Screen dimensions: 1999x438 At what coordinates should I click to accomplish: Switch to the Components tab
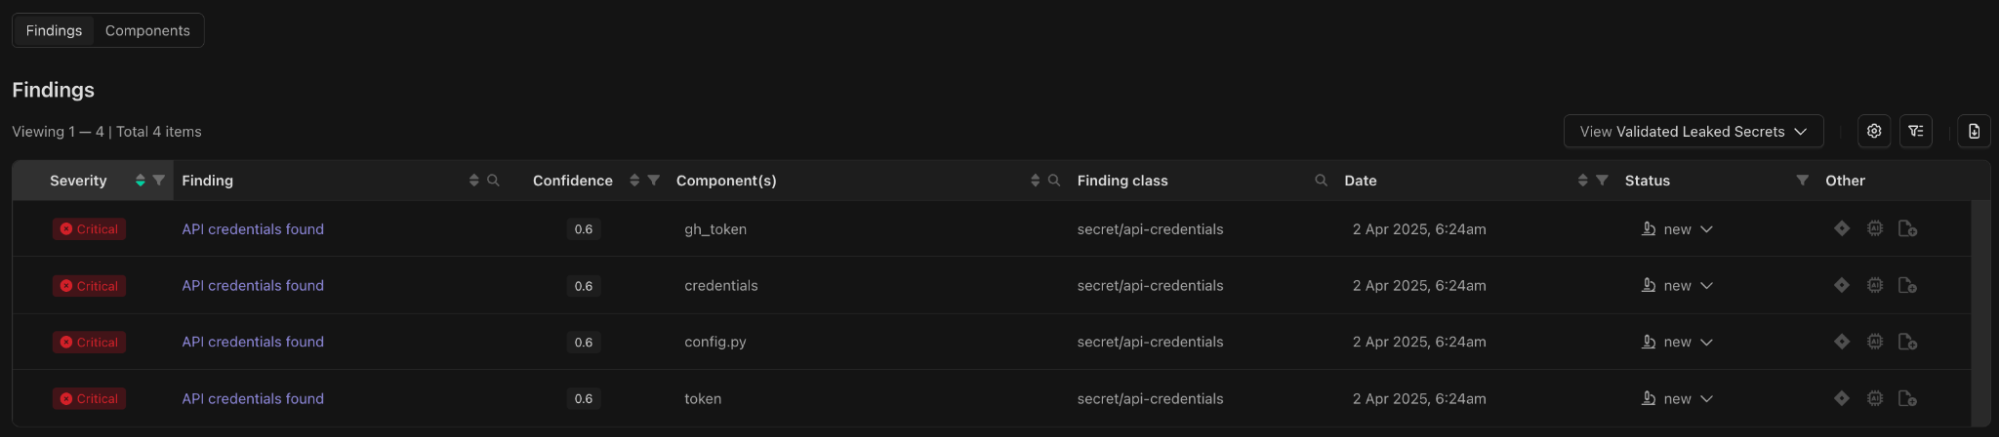click(147, 31)
